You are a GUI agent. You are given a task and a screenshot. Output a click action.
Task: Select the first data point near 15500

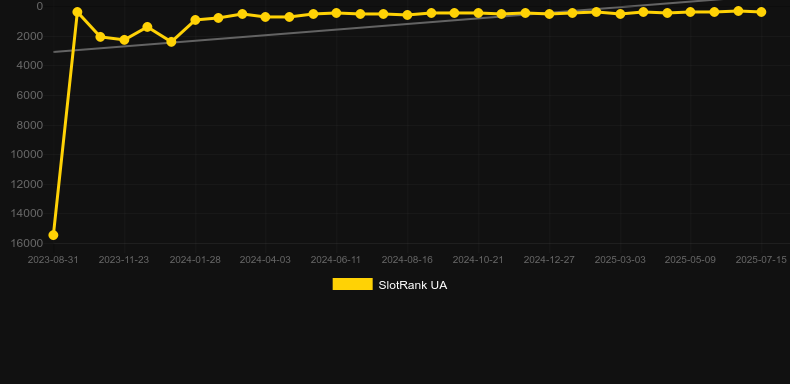(x=53, y=235)
